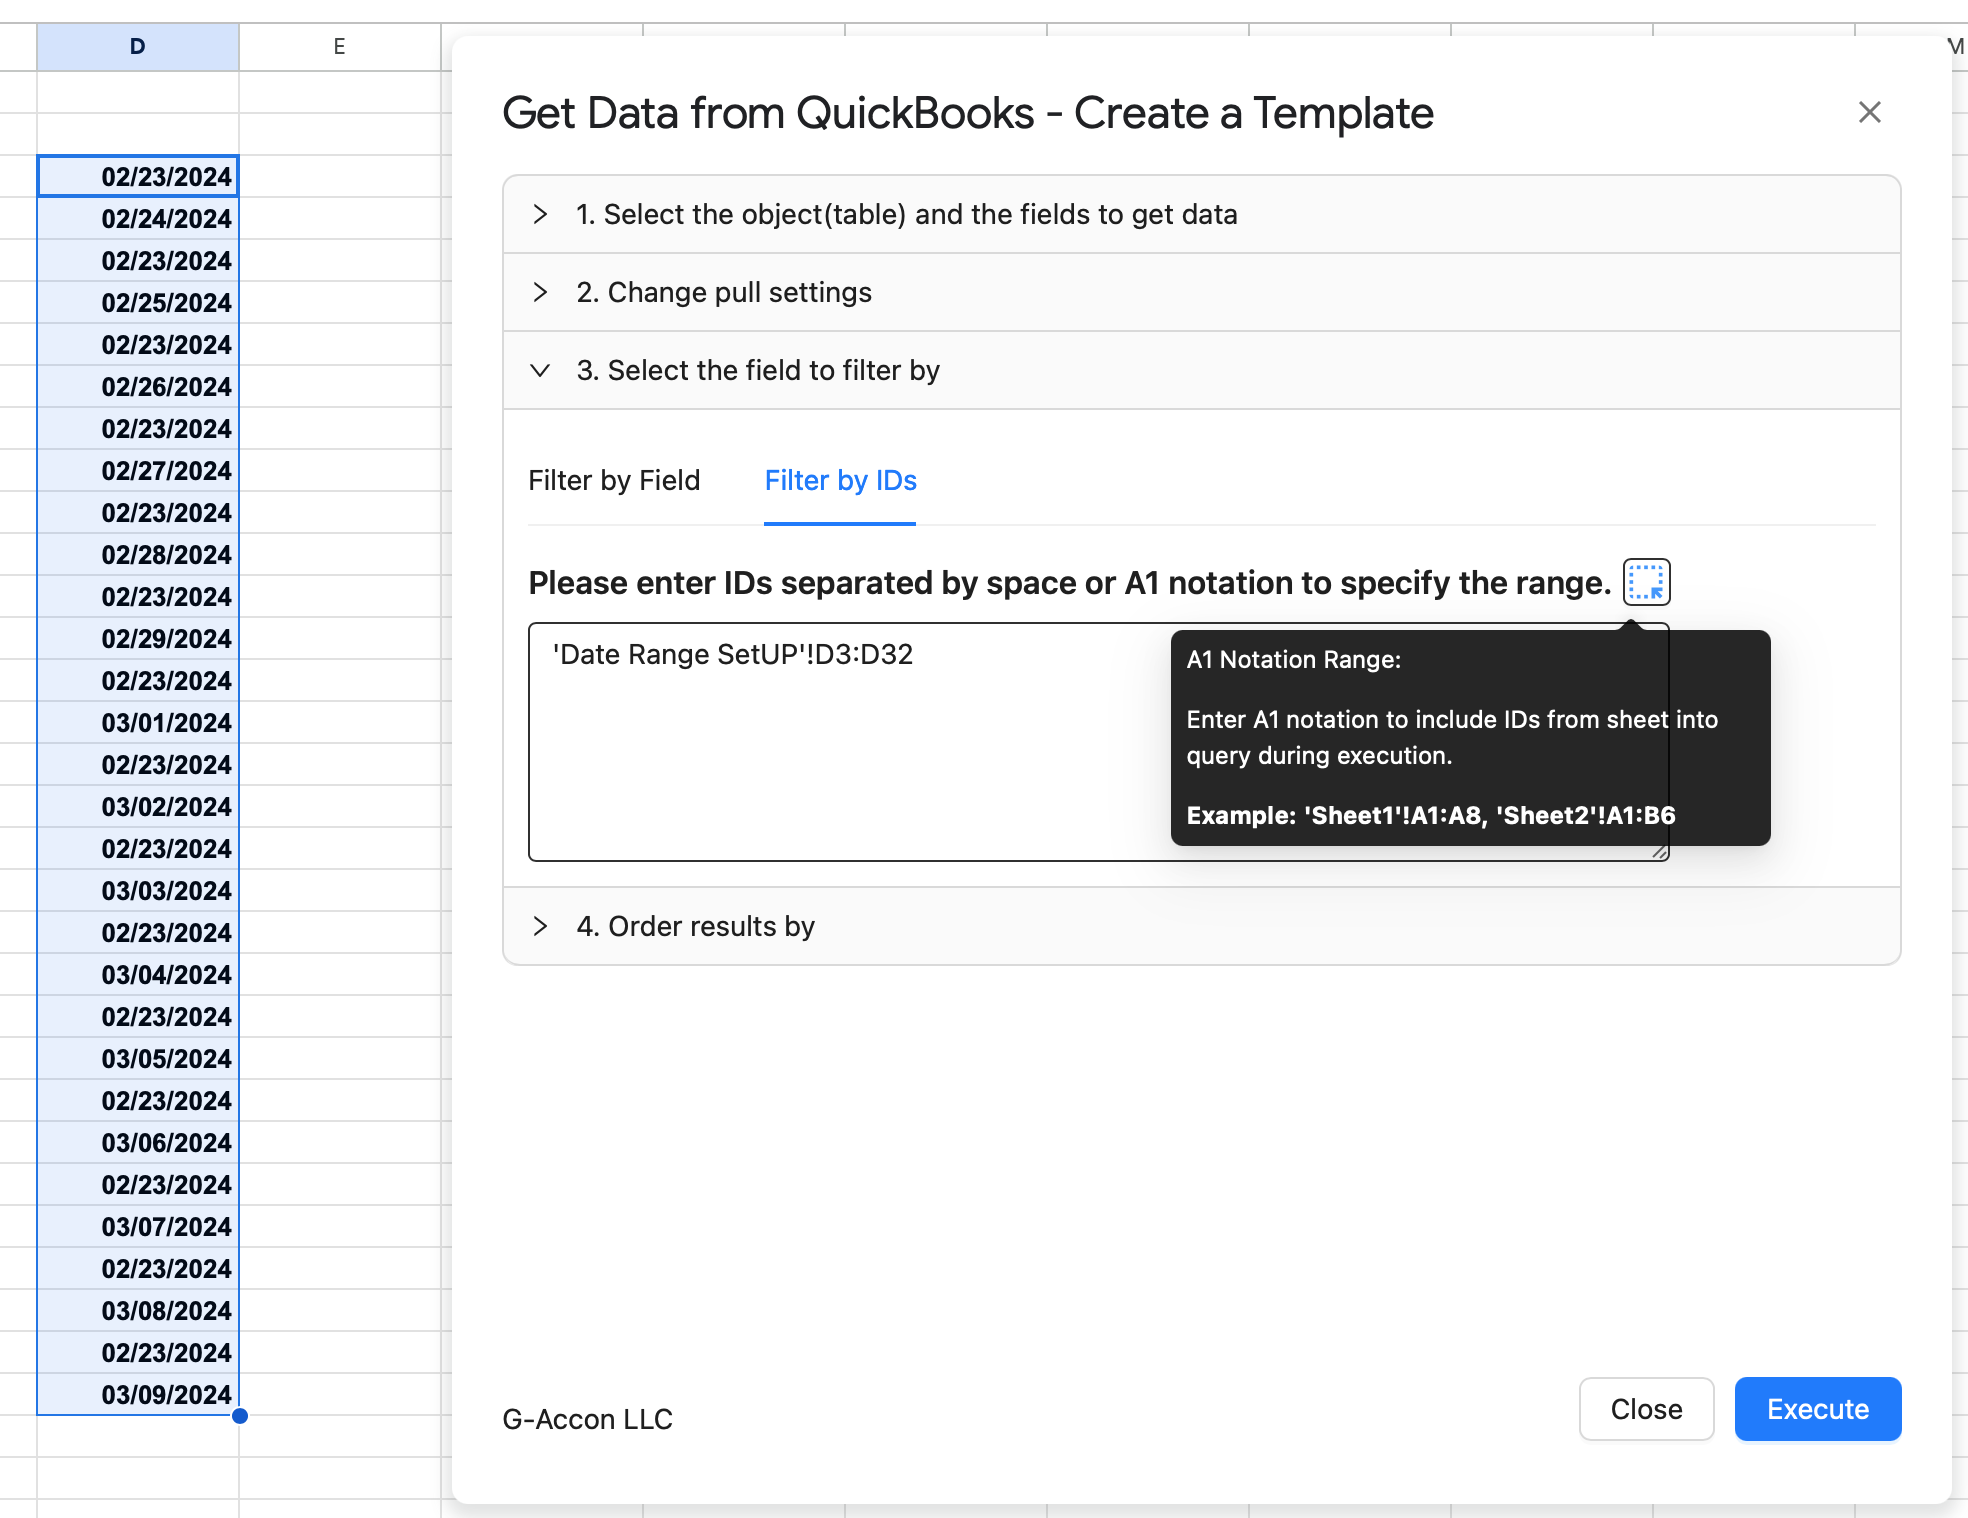1968x1518 pixels.
Task: Close the QuickBooks template dialog with the X
Action: [1869, 112]
